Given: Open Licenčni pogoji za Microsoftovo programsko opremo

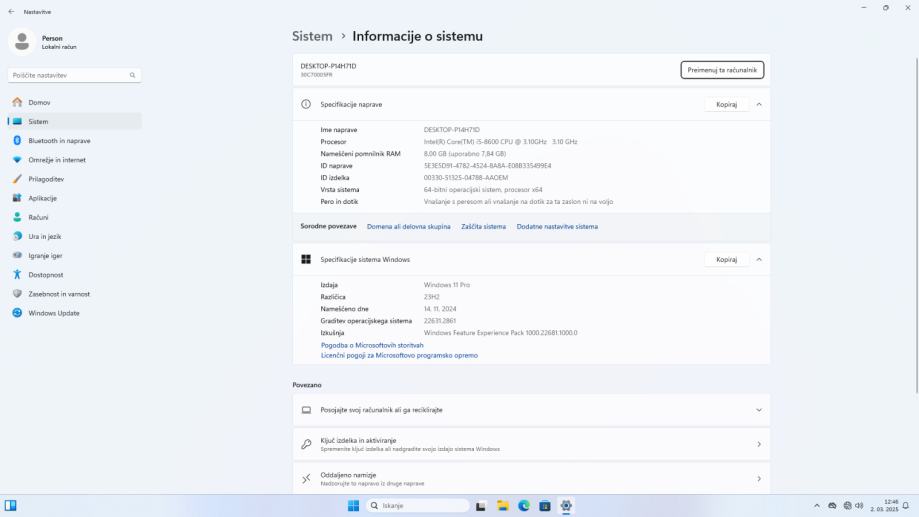Looking at the screenshot, I should click(x=399, y=355).
